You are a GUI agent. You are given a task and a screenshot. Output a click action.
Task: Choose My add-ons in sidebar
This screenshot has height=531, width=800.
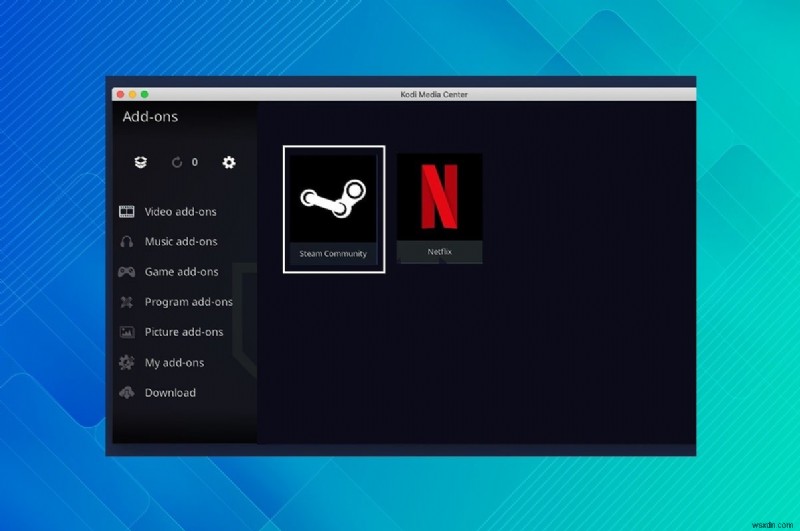pos(174,363)
